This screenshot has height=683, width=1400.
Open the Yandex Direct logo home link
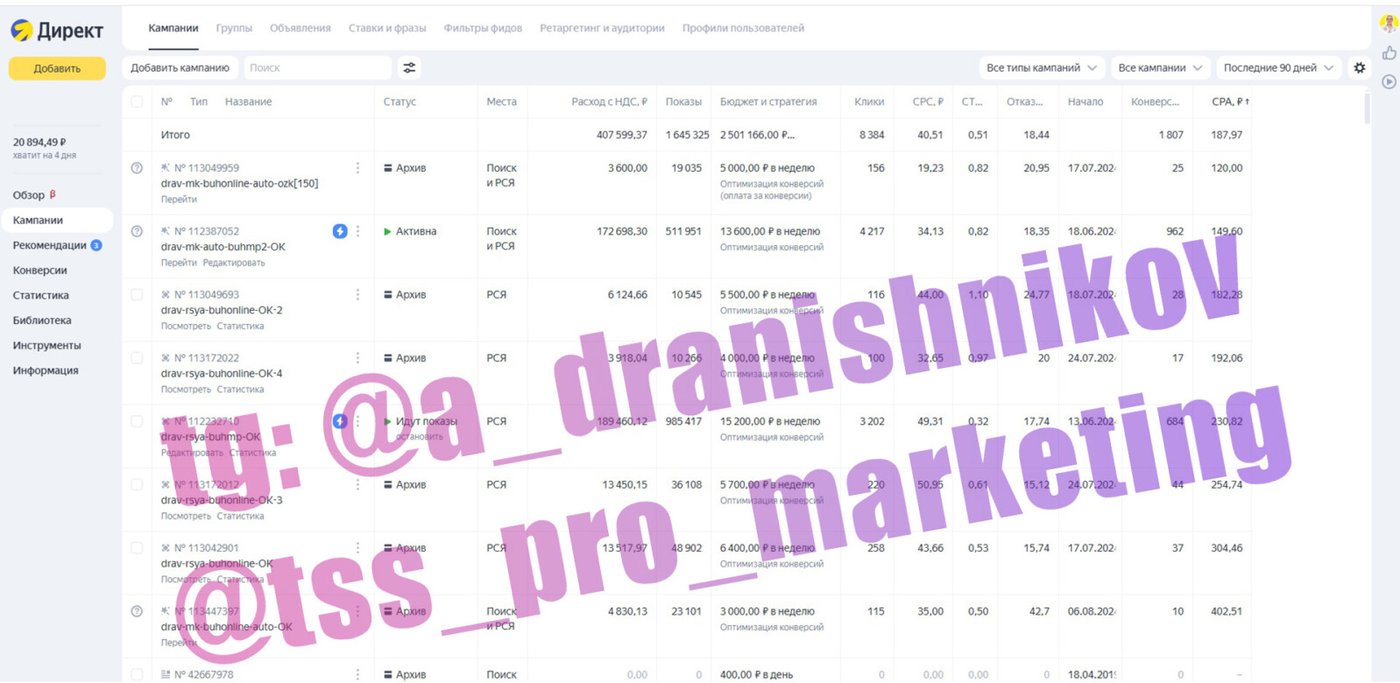coord(57,31)
